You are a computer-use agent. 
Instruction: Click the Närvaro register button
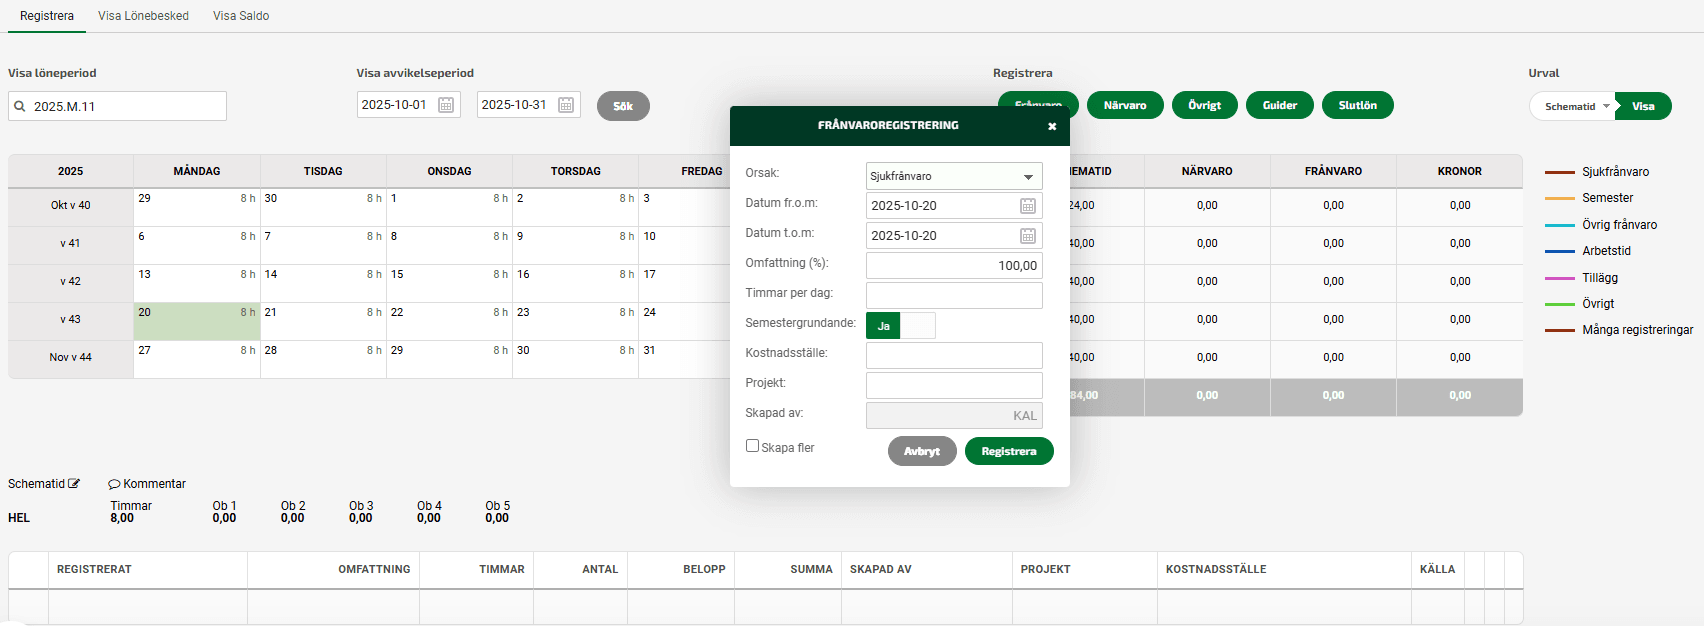tap(1124, 105)
